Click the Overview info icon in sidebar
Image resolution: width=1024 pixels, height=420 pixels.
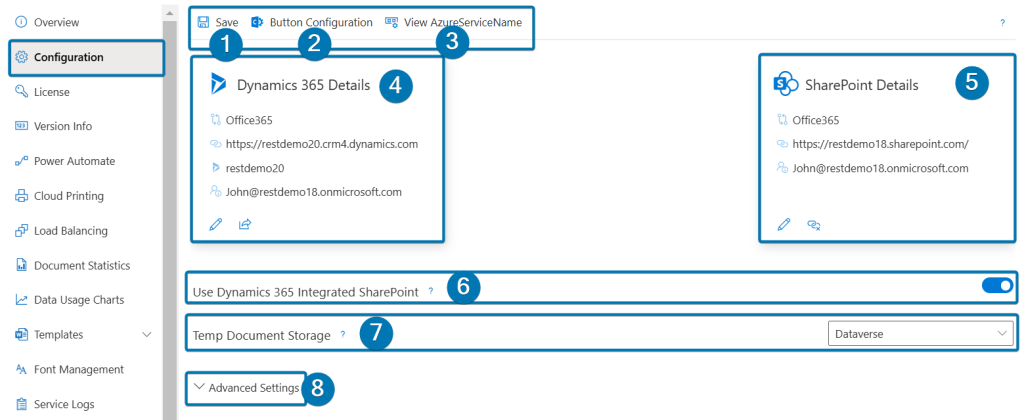coord(22,22)
